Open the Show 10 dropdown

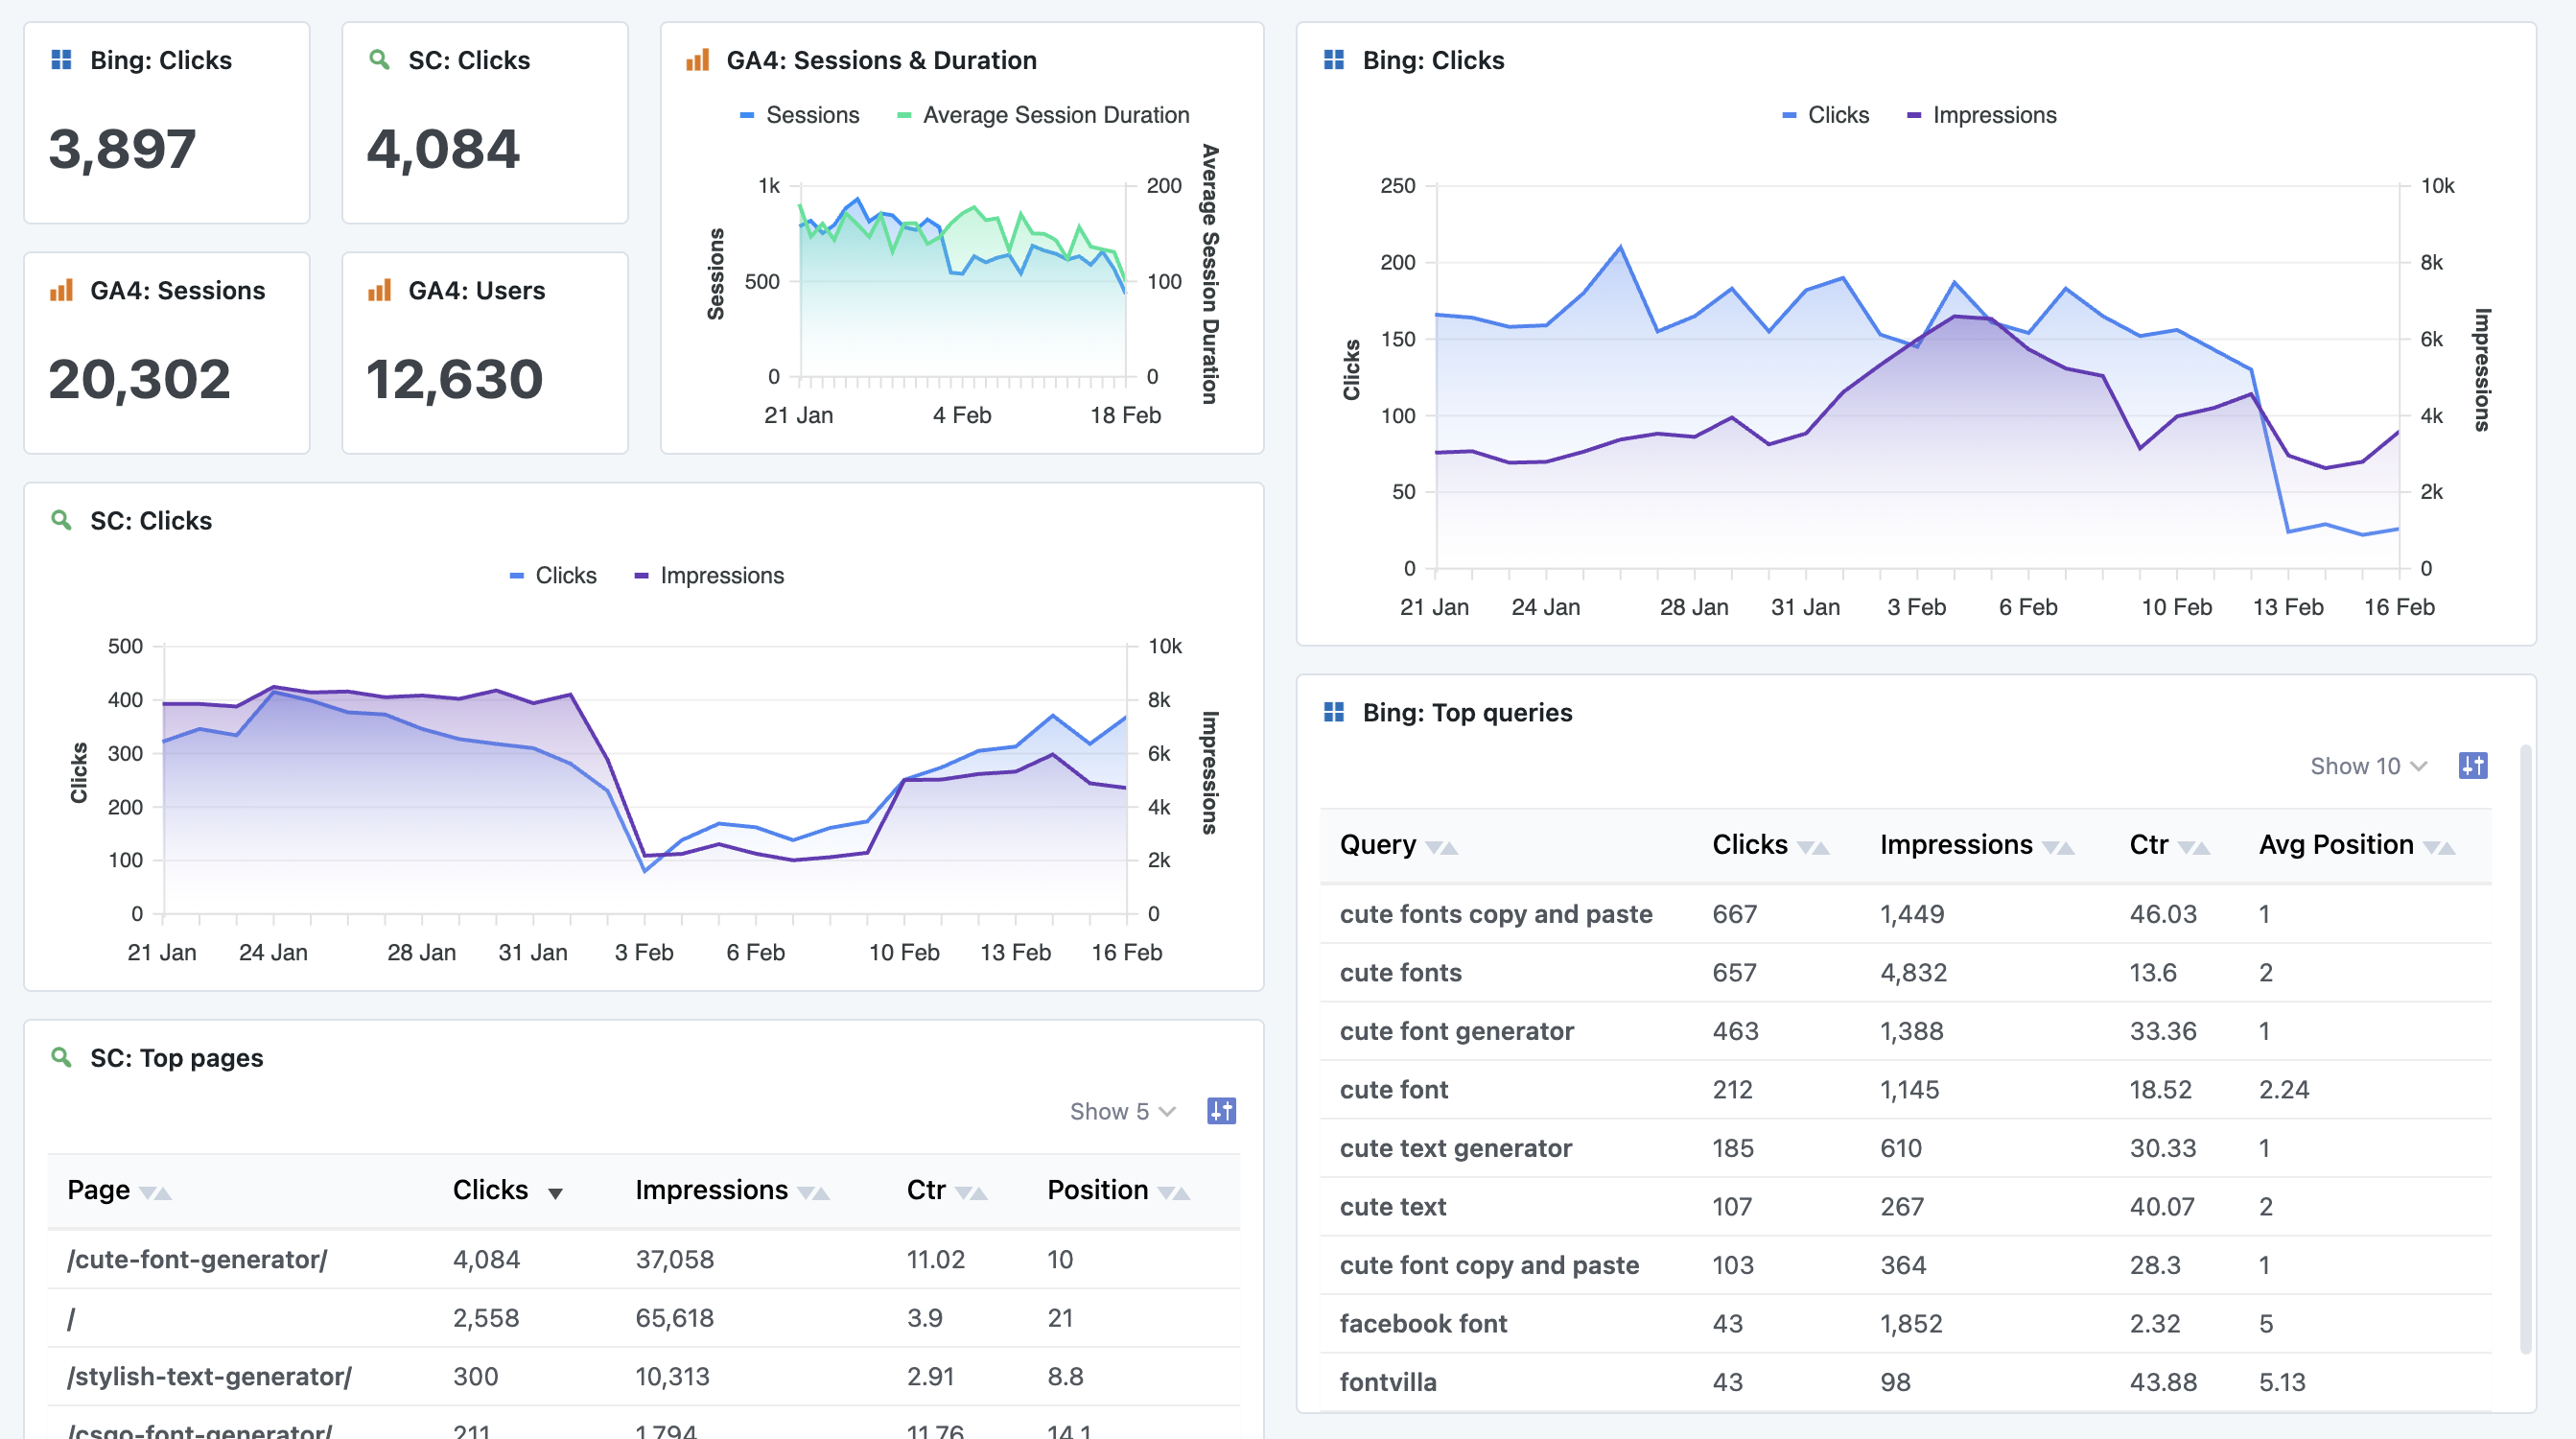(2367, 766)
